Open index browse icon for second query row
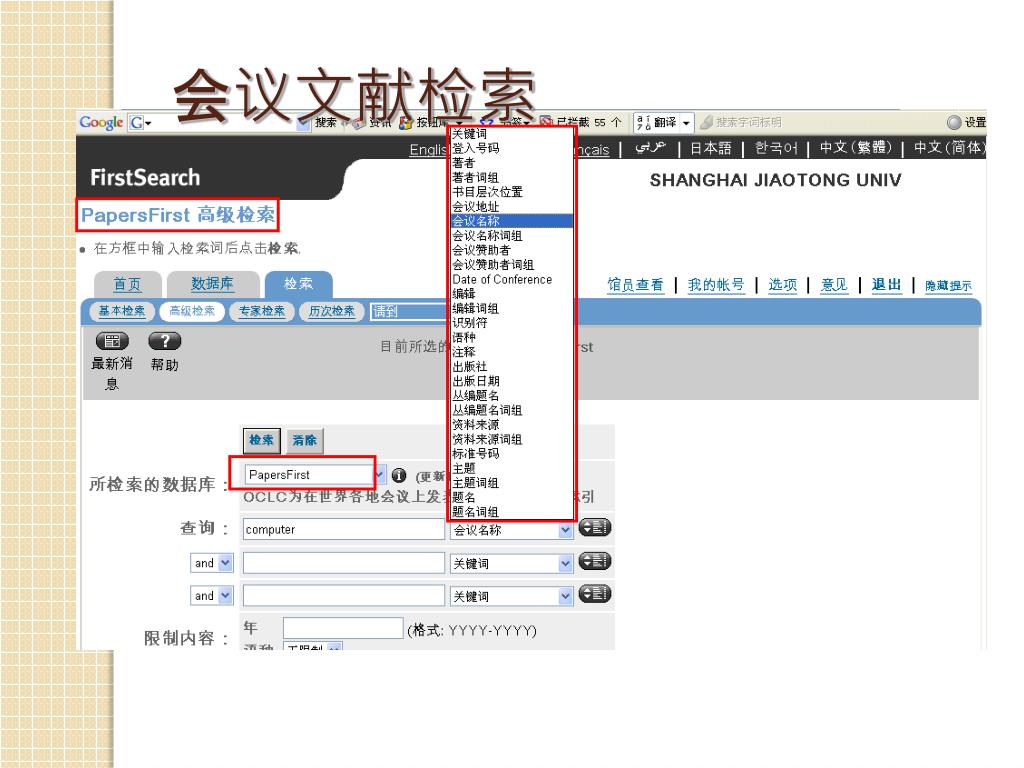Viewport: 1024px width, 768px height. point(594,561)
